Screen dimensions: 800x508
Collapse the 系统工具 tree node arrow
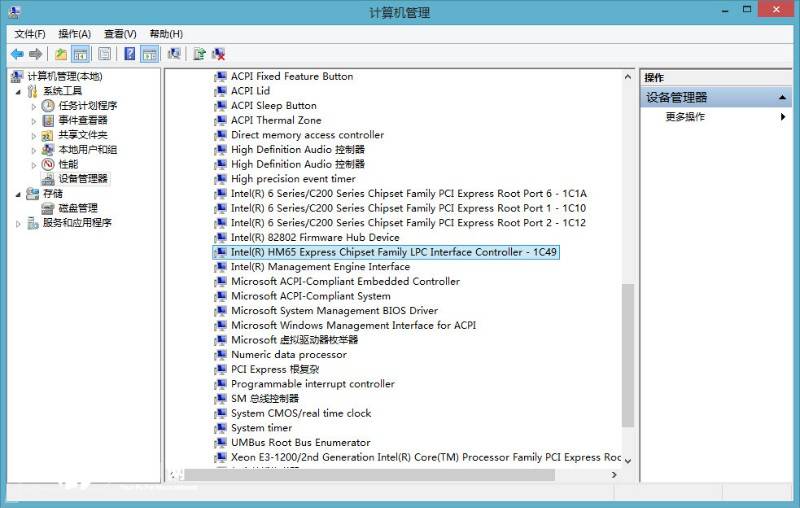pyautogui.click(x=18, y=91)
